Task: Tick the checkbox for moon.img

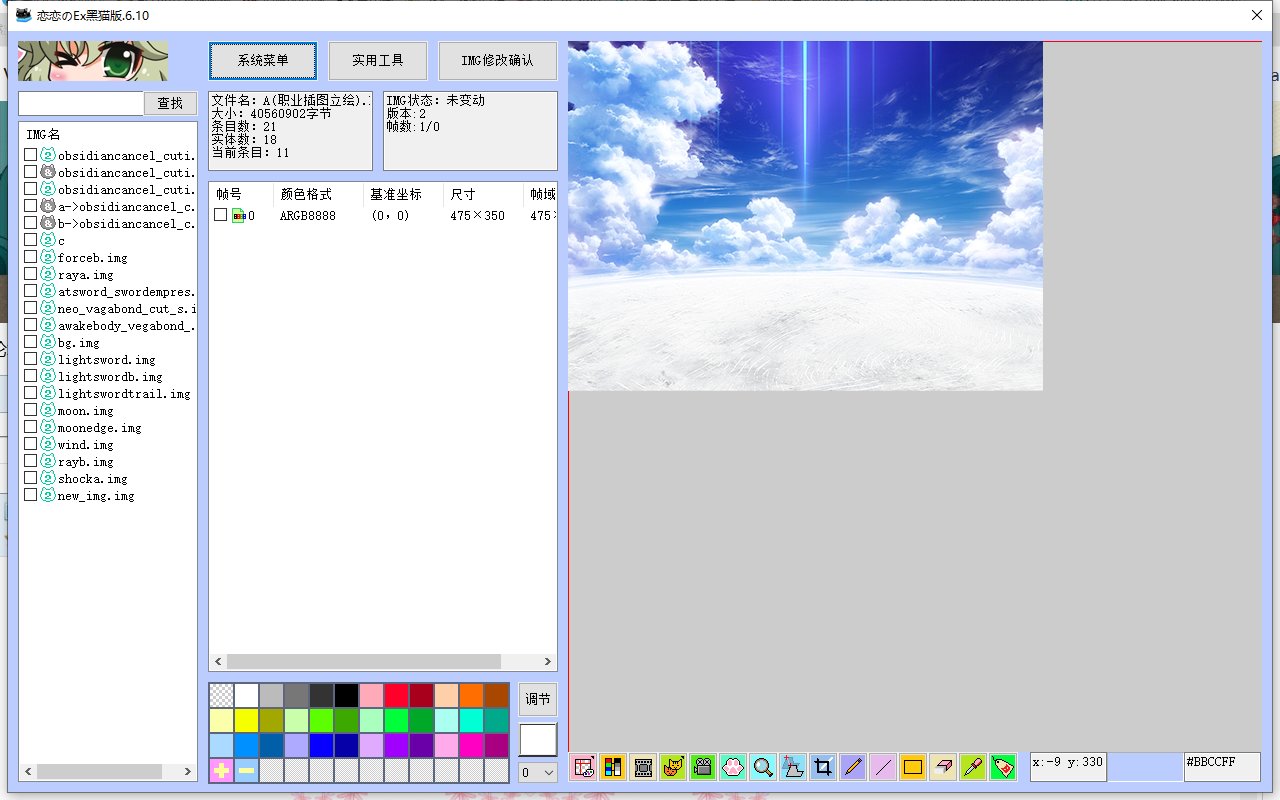Action: [31, 410]
